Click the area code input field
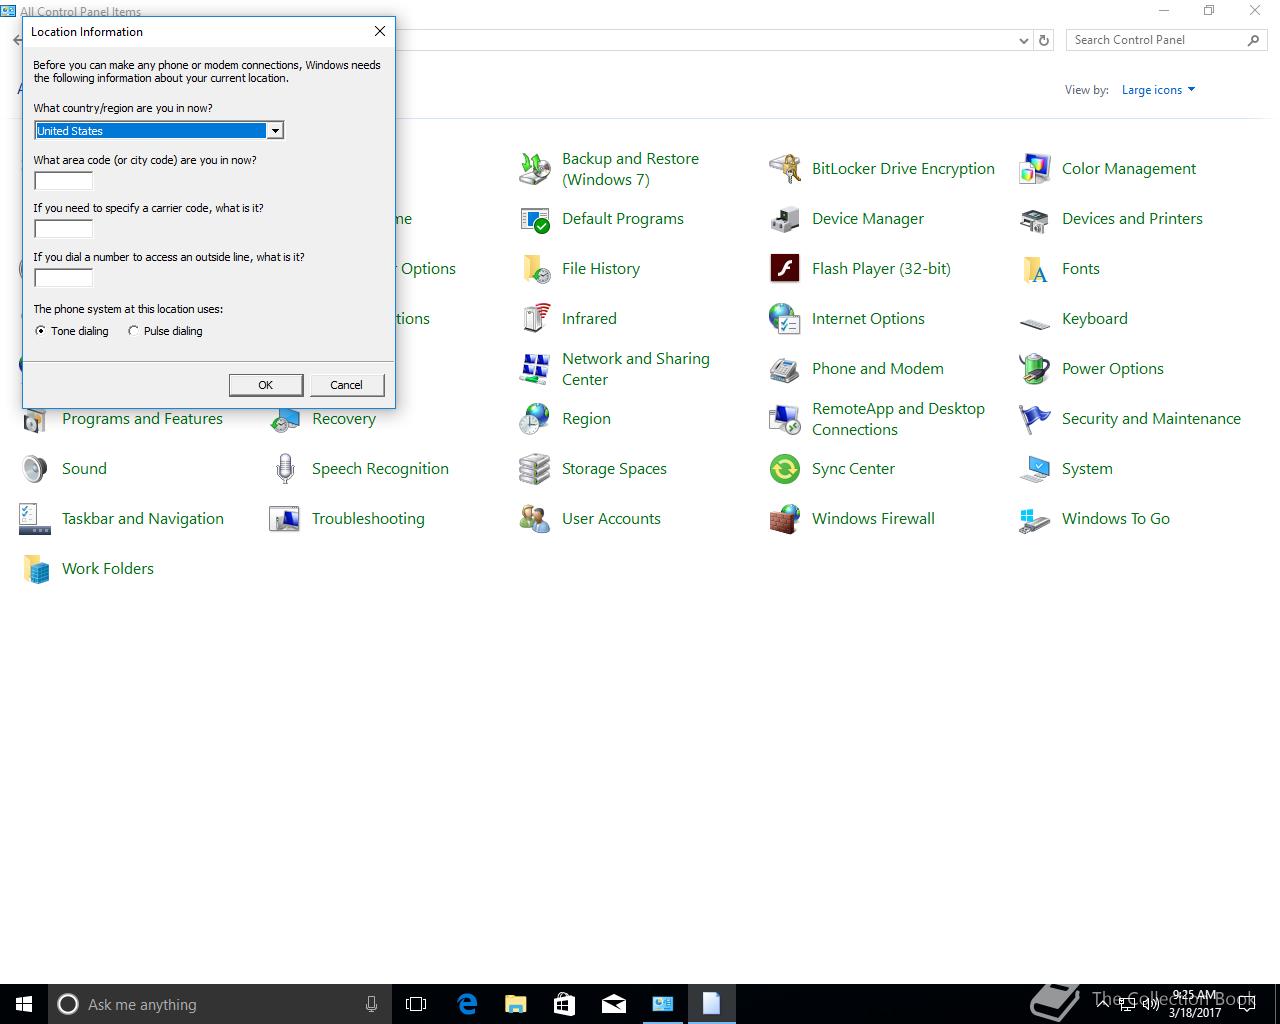 click(x=64, y=181)
